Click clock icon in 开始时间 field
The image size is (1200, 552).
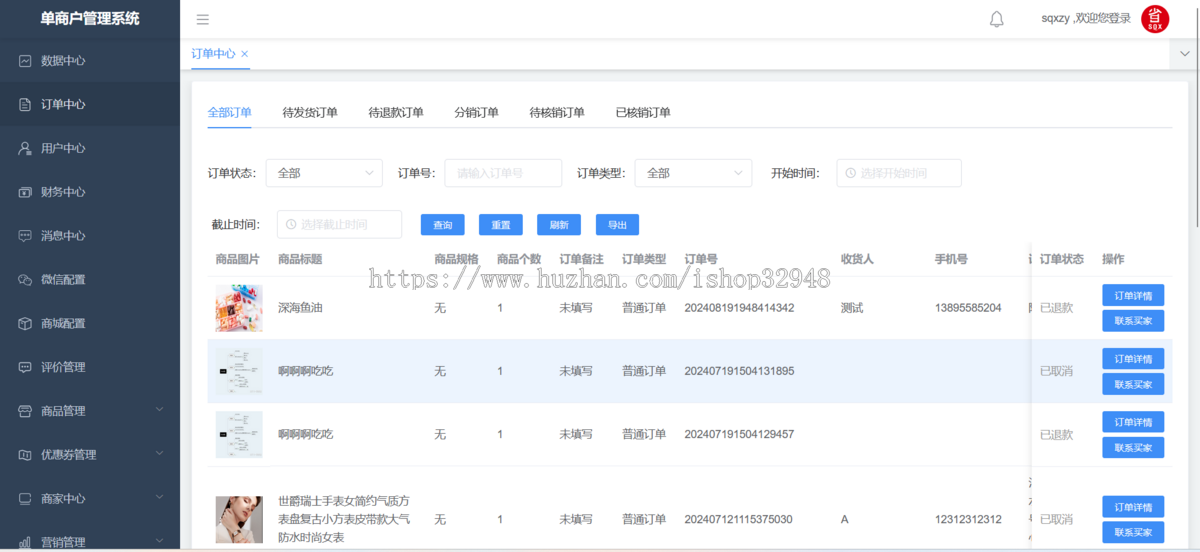point(851,173)
